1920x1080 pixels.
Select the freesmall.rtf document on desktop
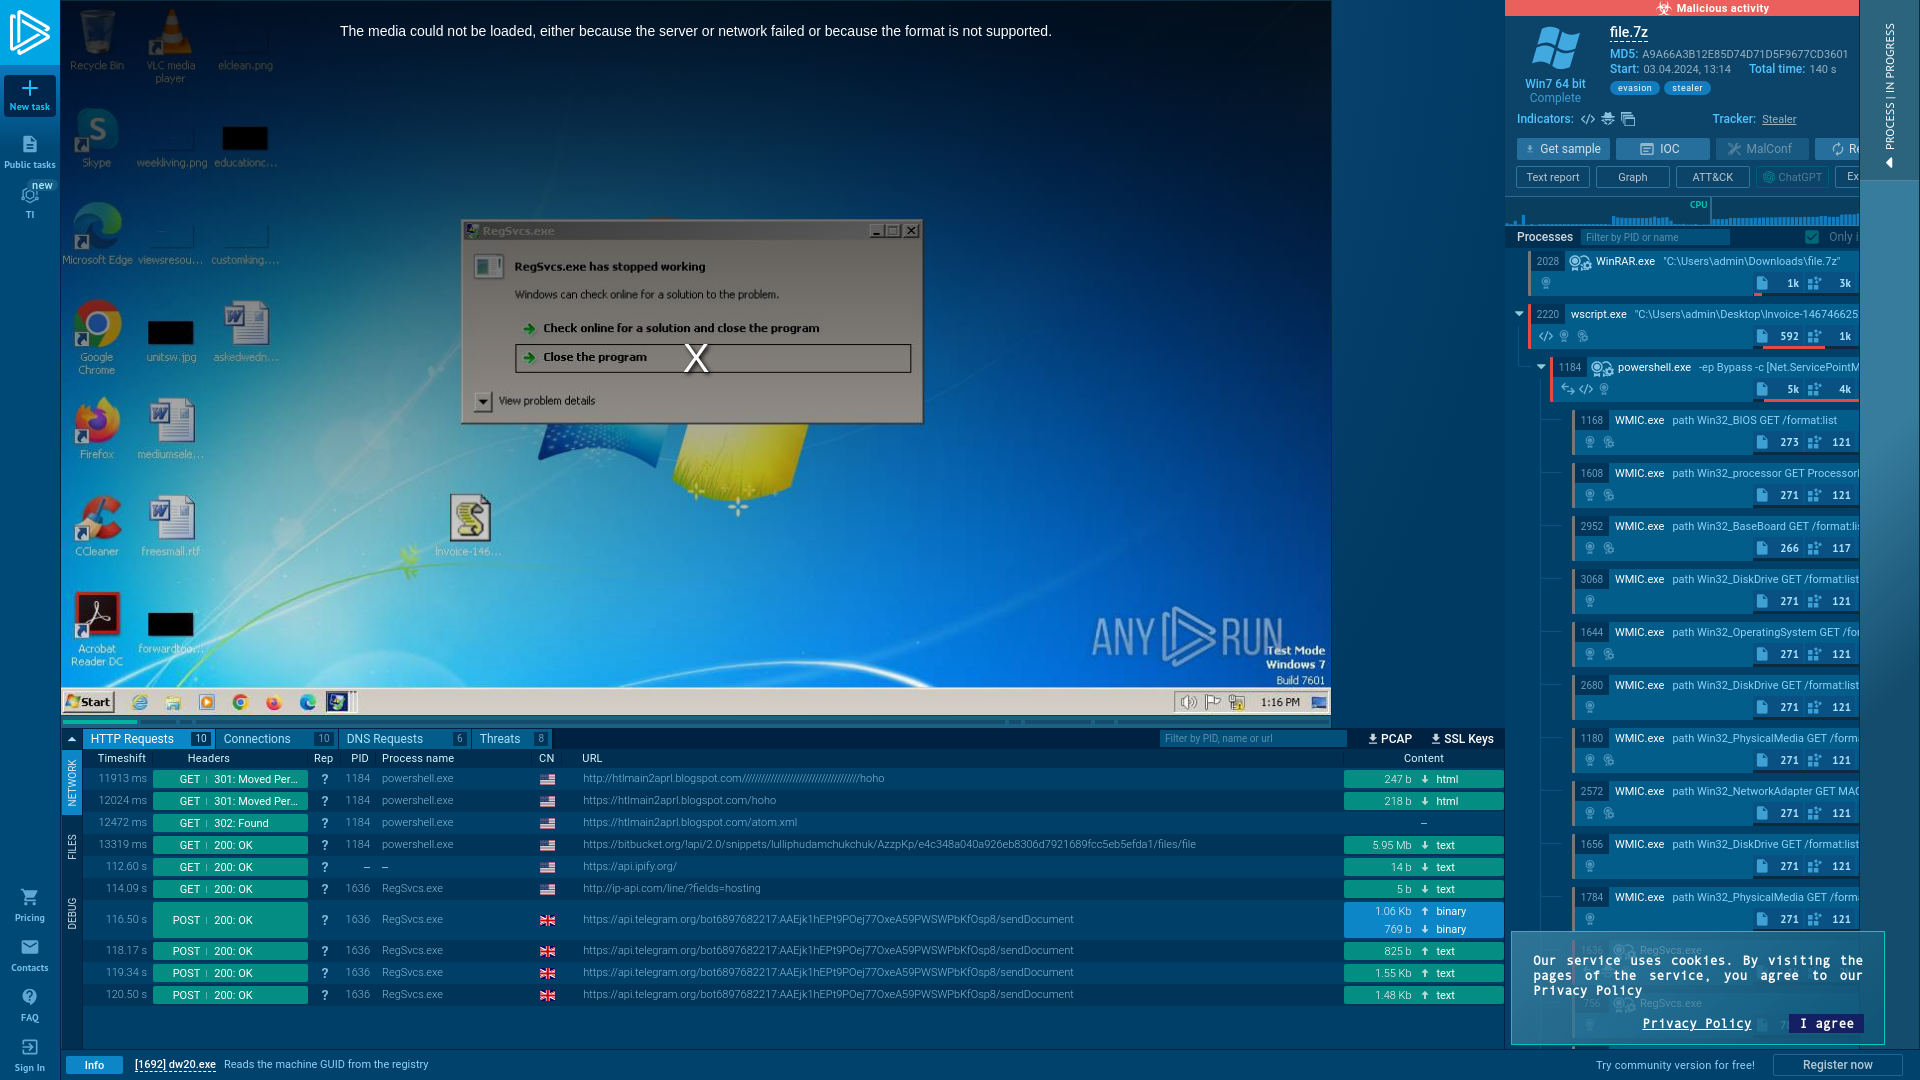point(171,526)
